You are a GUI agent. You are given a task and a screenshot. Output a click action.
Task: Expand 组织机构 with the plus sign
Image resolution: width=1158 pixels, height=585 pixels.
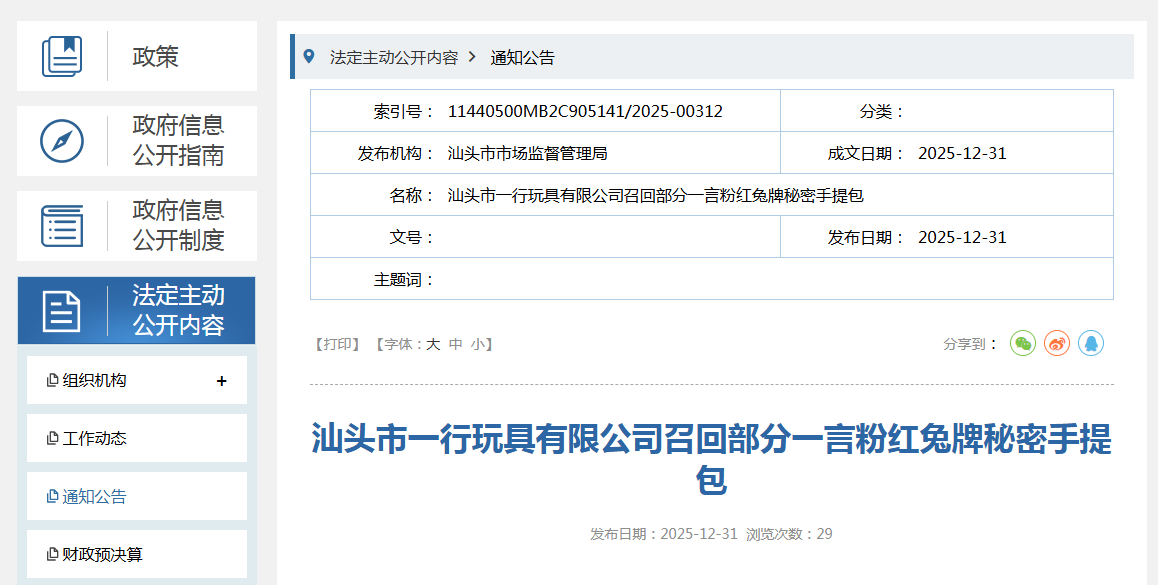pos(221,381)
